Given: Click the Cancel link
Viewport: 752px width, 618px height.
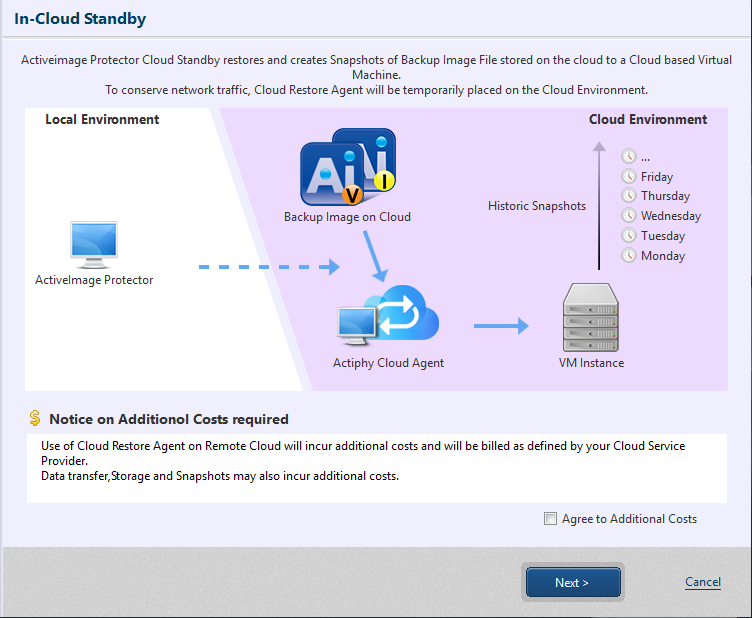Looking at the screenshot, I should (x=702, y=582).
